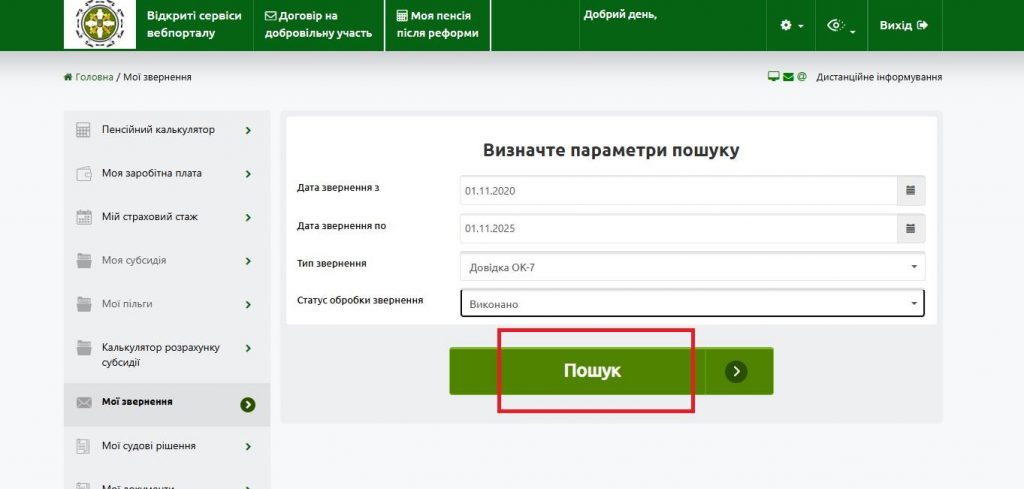Expand Калькулятор розрахунку субсидії chevron
The width and height of the screenshot is (1024, 489).
tap(248, 349)
